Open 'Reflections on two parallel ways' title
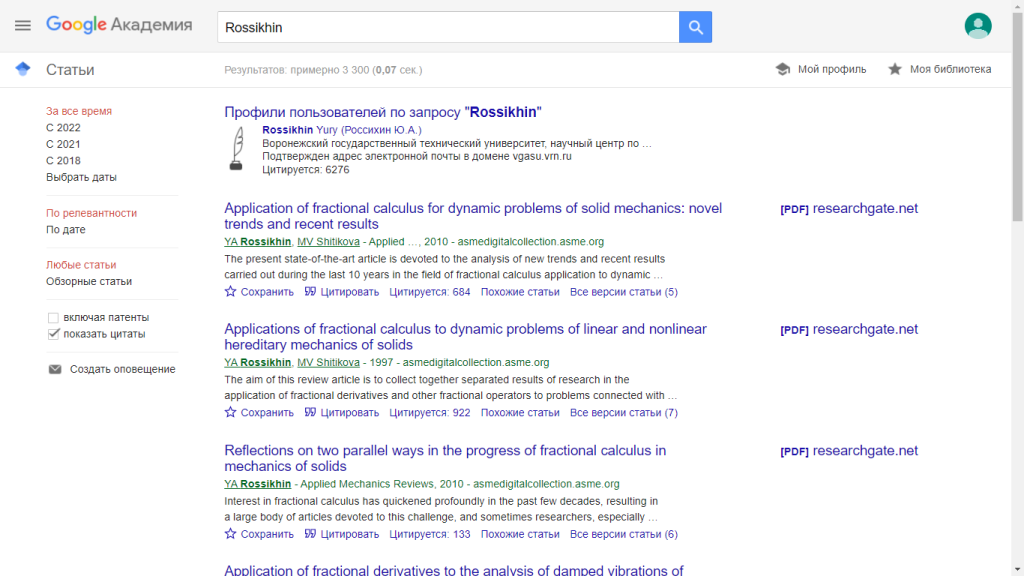 [445, 458]
